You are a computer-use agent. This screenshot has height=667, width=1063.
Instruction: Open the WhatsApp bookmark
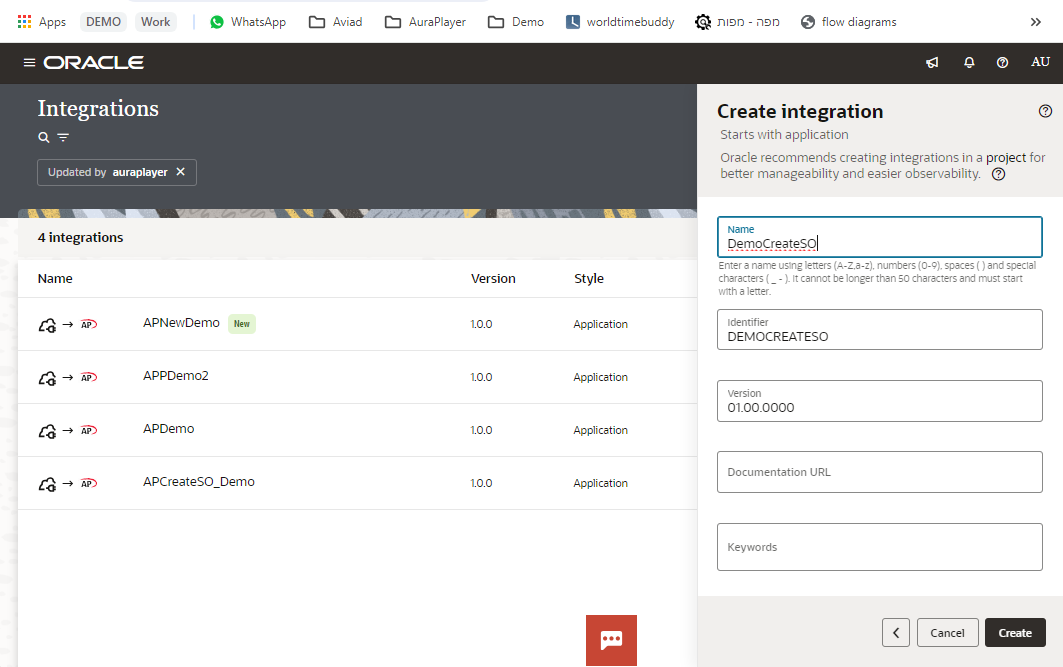(x=247, y=22)
